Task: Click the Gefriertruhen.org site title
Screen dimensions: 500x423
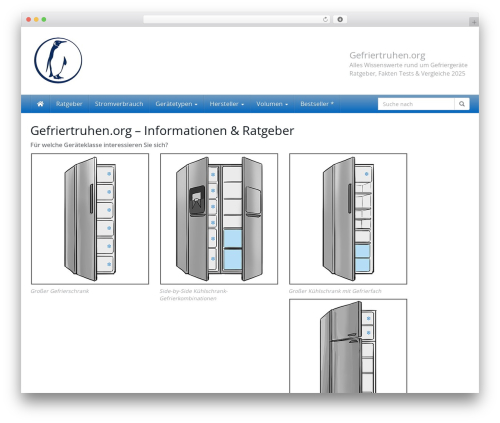Action: tap(387, 55)
